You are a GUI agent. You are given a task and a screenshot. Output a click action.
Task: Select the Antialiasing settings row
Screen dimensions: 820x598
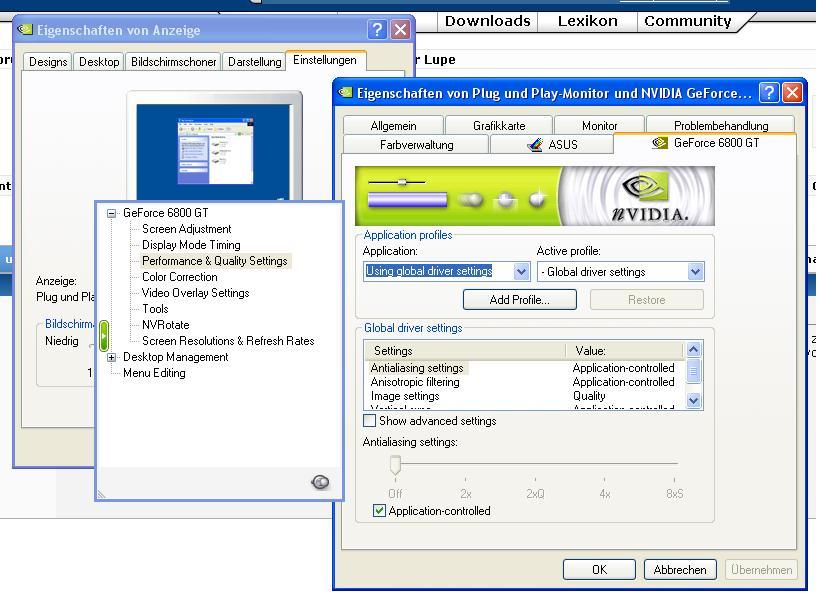pyautogui.click(x=525, y=368)
